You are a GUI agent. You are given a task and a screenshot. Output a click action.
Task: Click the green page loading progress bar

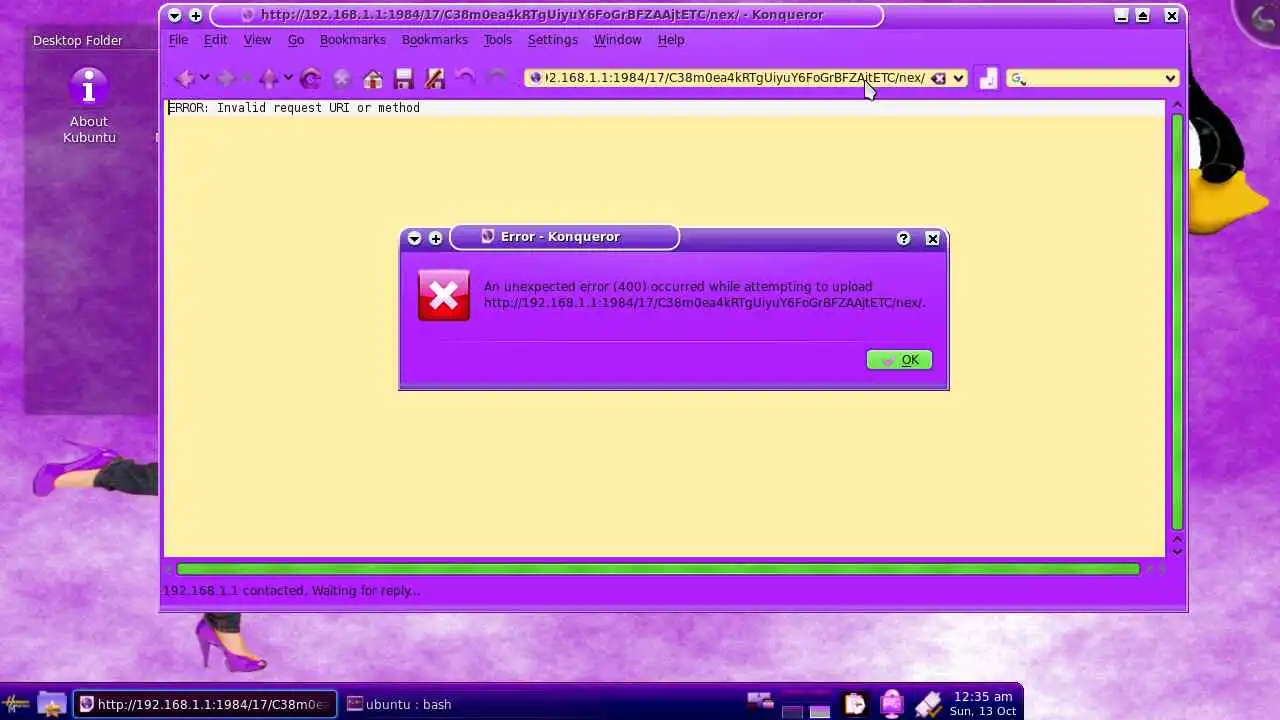pos(658,569)
